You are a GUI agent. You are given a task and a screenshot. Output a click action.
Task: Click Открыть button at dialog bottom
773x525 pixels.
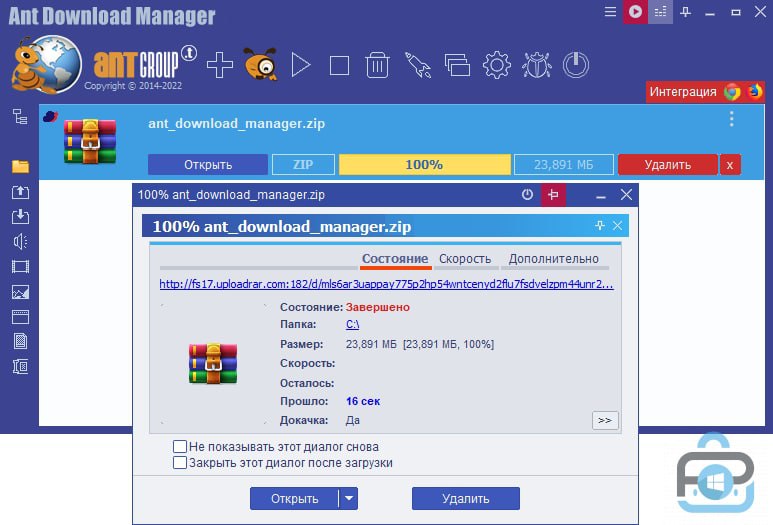[x=294, y=498]
